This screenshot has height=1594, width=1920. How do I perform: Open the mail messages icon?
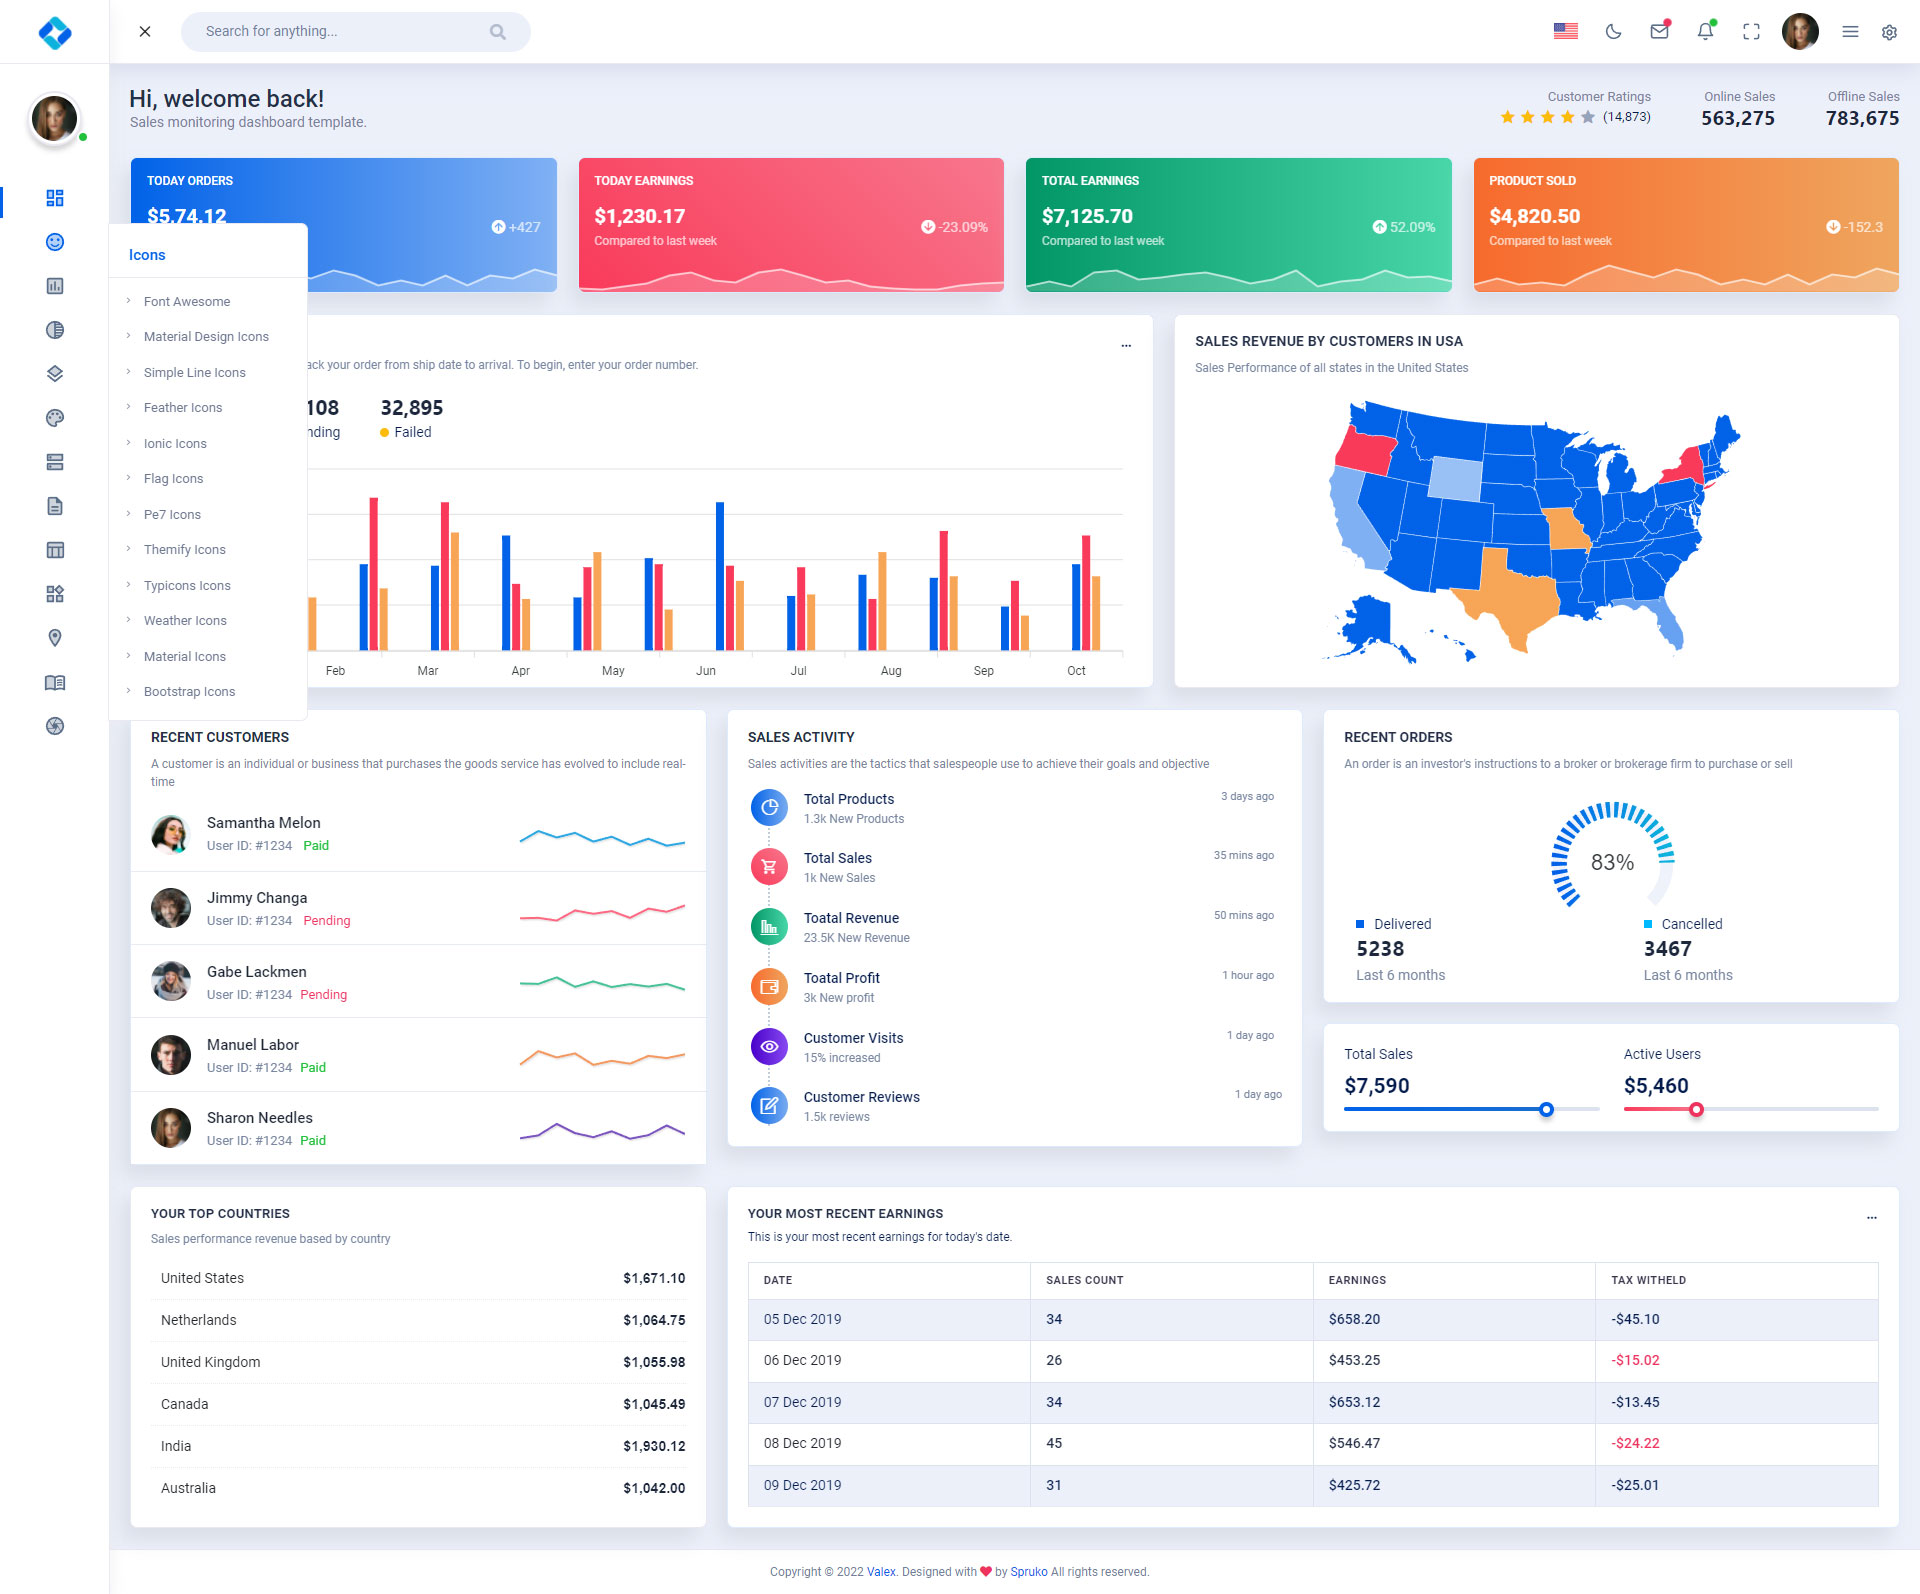click(x=1659, y=32)
